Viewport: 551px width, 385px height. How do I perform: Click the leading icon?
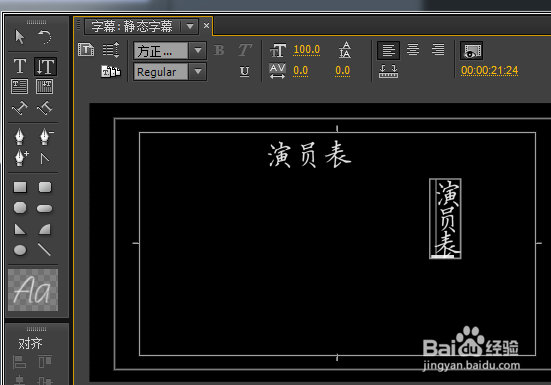(345, 50)
